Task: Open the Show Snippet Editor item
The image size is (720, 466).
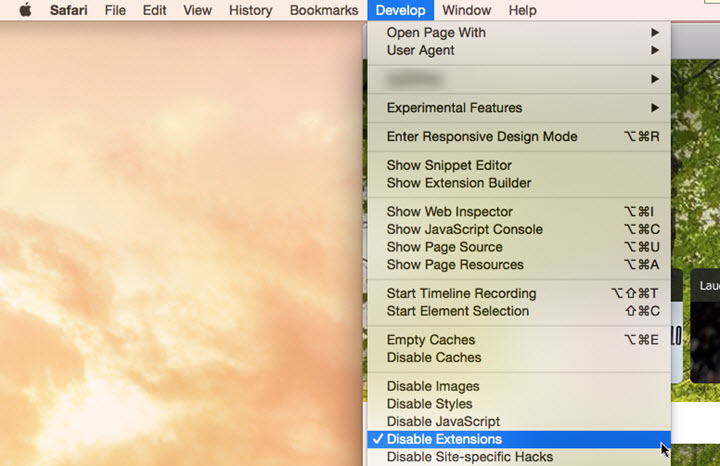Action: pos(449,166)
